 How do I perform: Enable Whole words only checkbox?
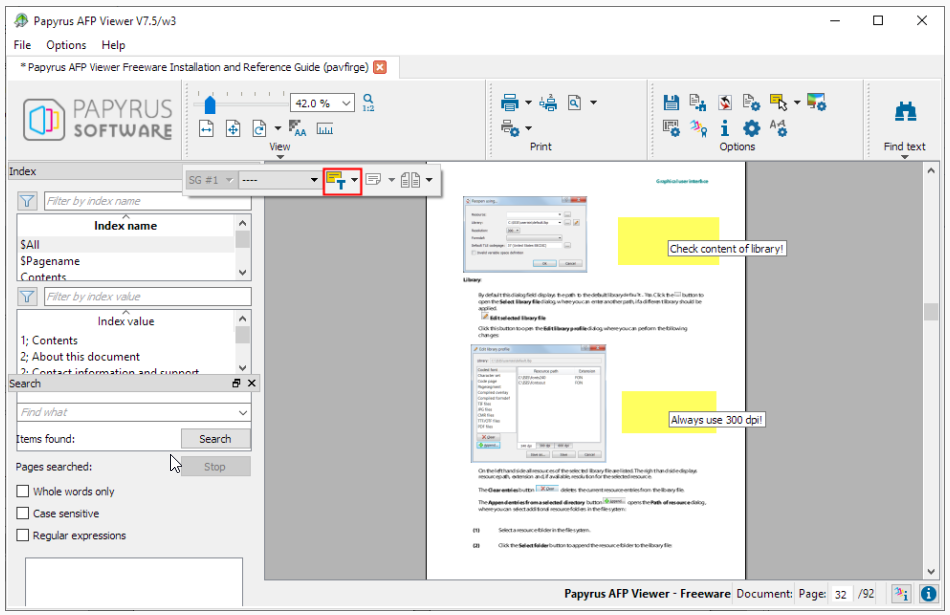tap(23, 491)
